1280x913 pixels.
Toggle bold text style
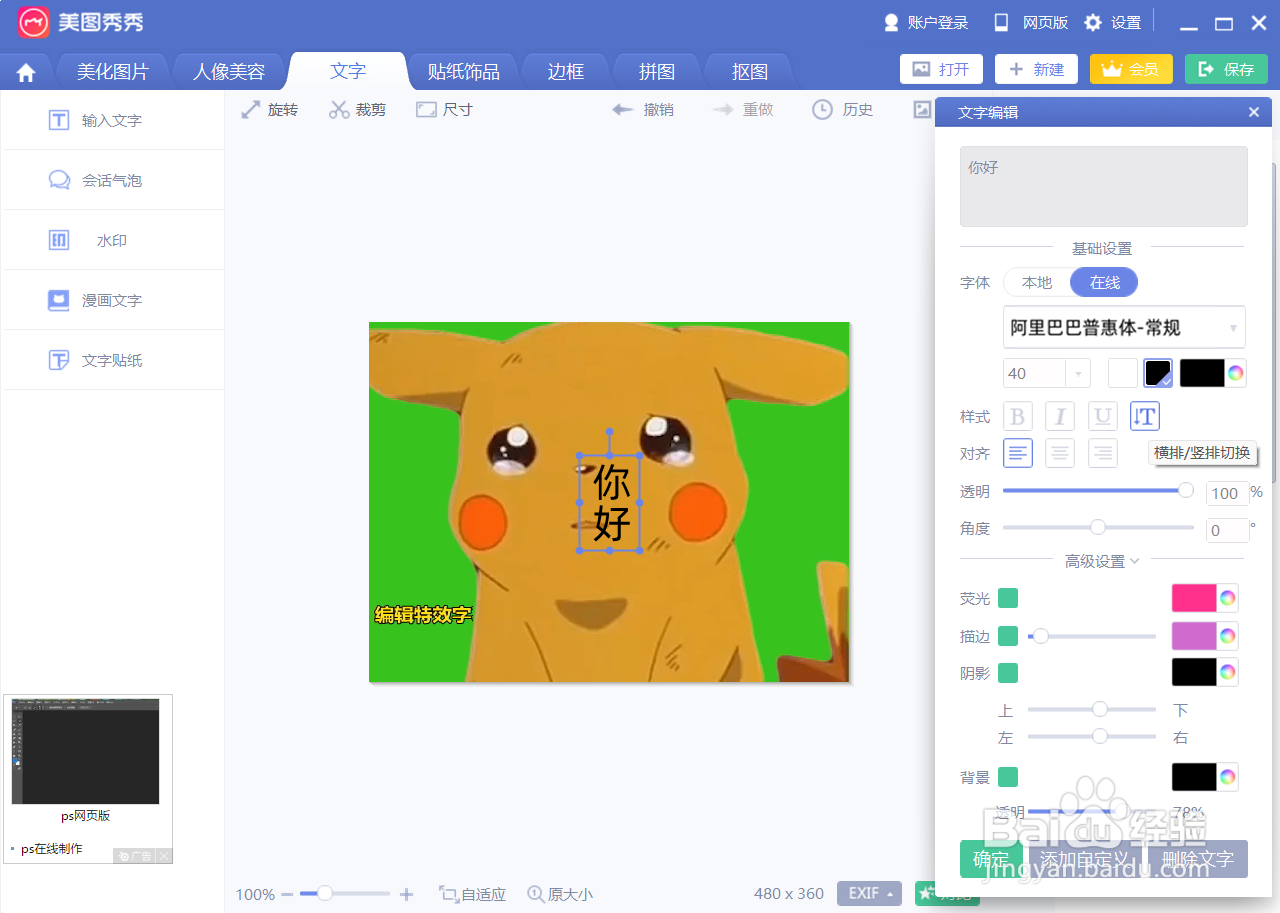pos(1018,416)
